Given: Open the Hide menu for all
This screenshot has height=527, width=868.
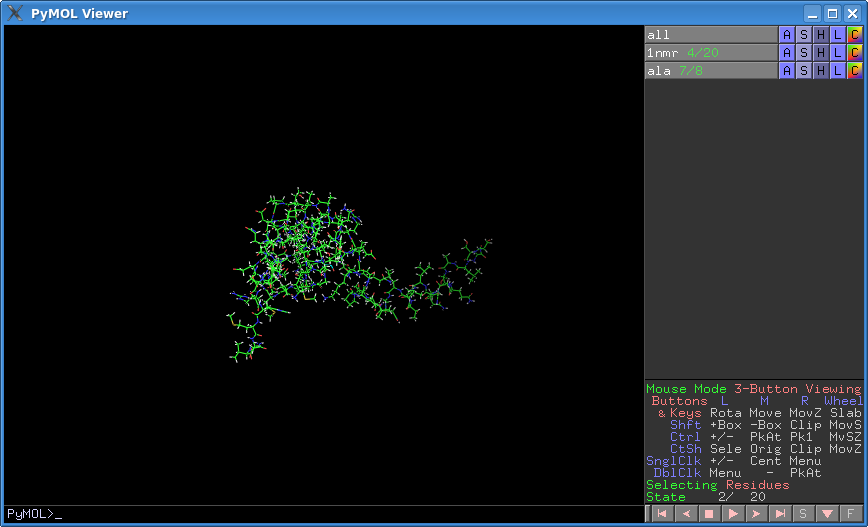Looking at the screenshot, I should point(820,35).
